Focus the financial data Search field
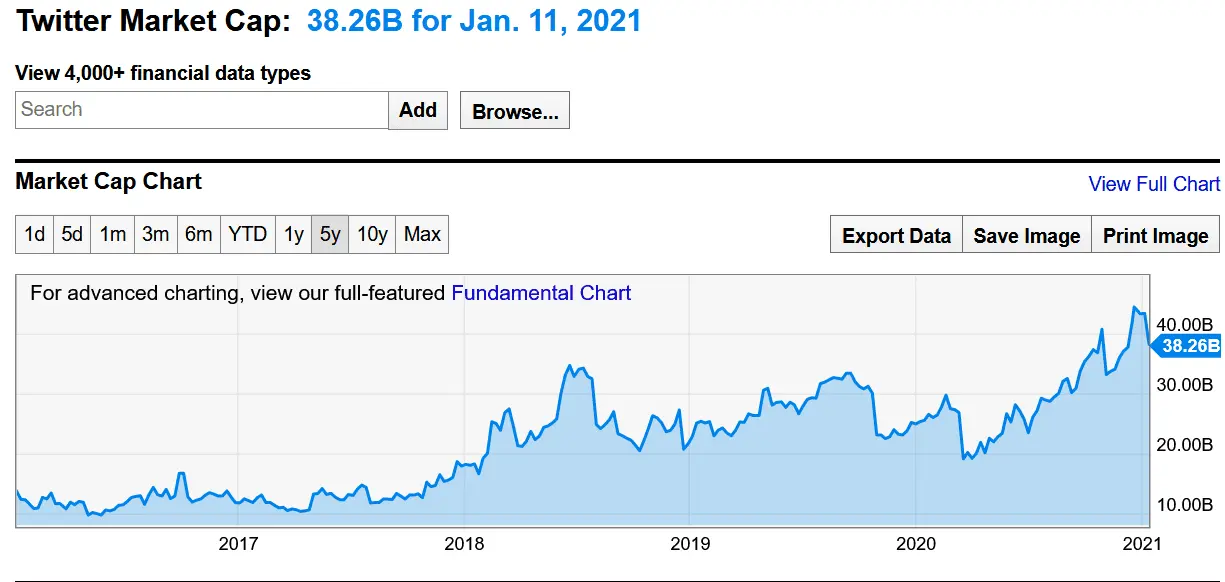Image resolution: width=1225 pixels, height=582 pixels. pos(202,110)
